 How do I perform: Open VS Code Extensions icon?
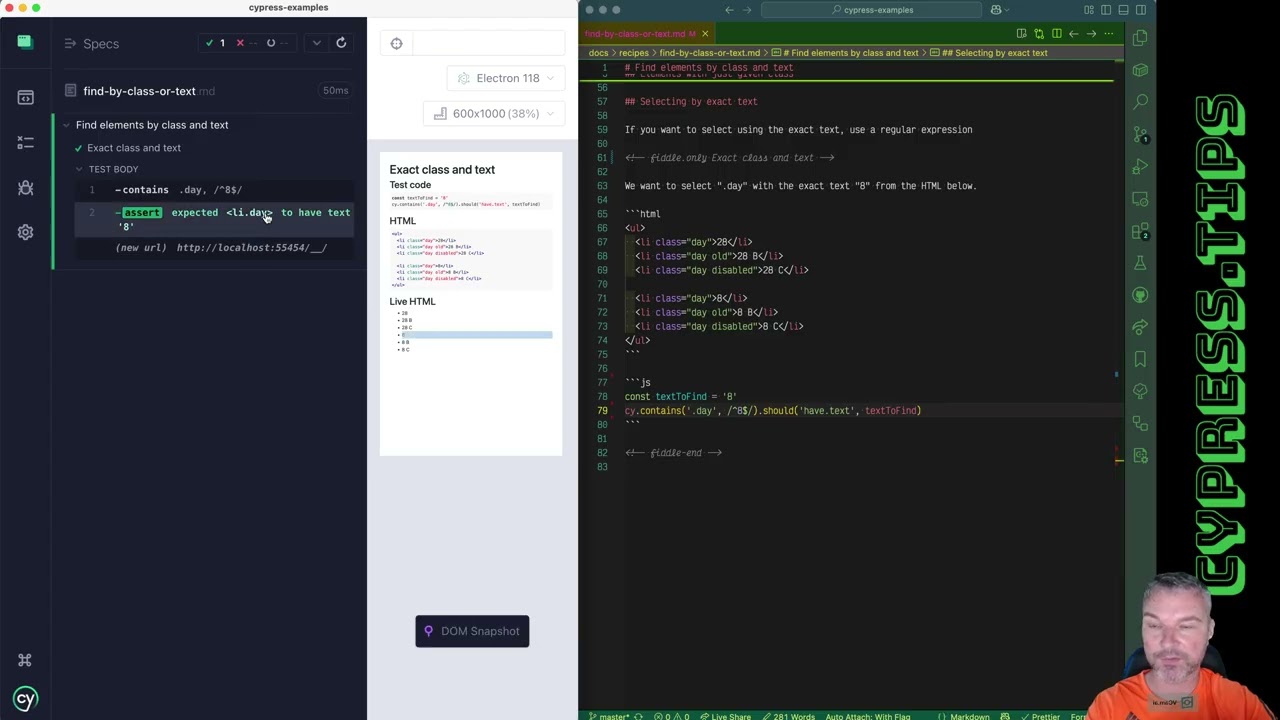1140,231
